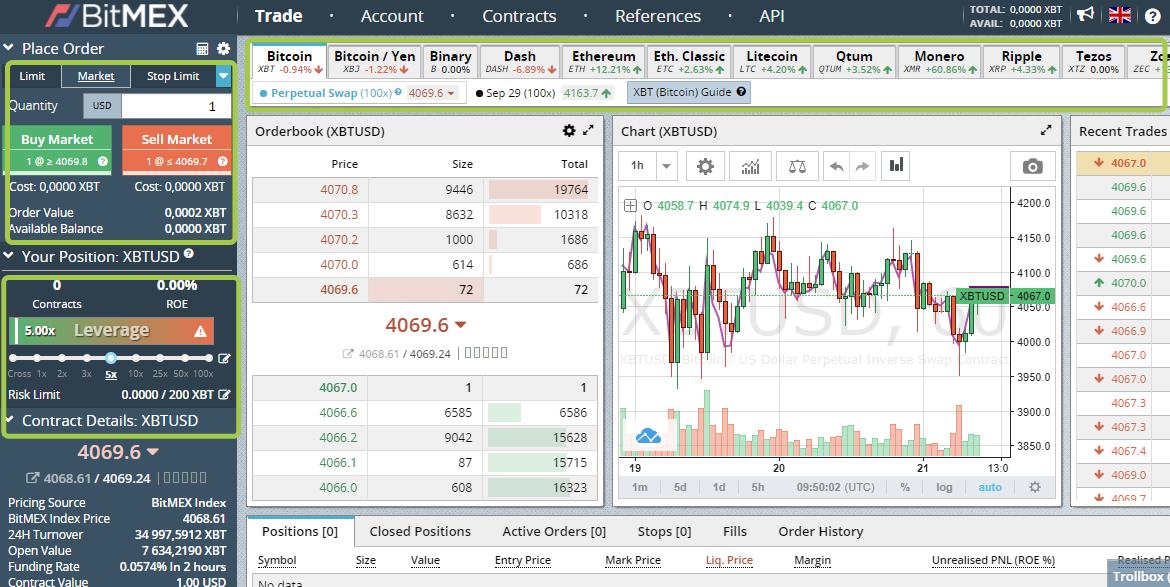Screen dimensions: 1170x587
Task: Click the leverage warning triangle icon
Action: (200, 331)
